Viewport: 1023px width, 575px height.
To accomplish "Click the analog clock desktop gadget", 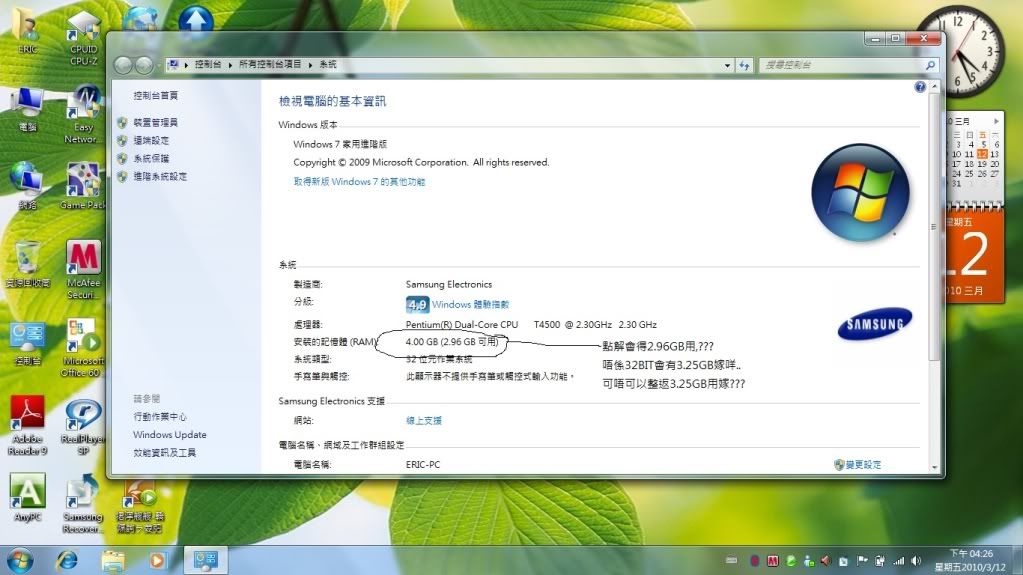I will tap(959, 51).
